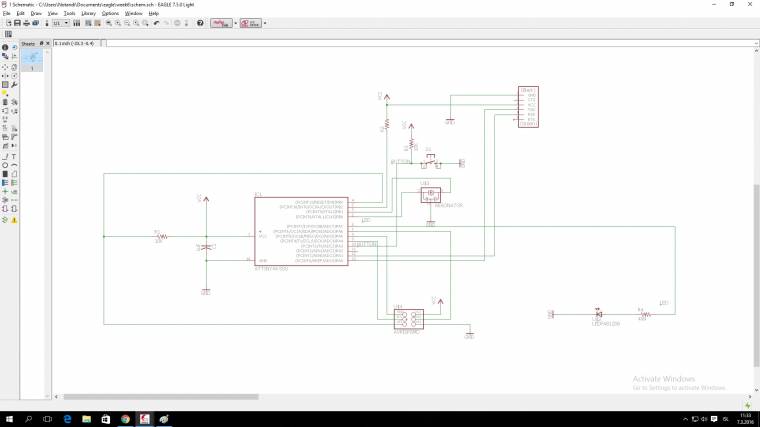Screen dimensions: 760x427
Task: Click the ATTINY44 IC1 symbol on canvas
Action: pyautogui.click(x=301, y=231)
